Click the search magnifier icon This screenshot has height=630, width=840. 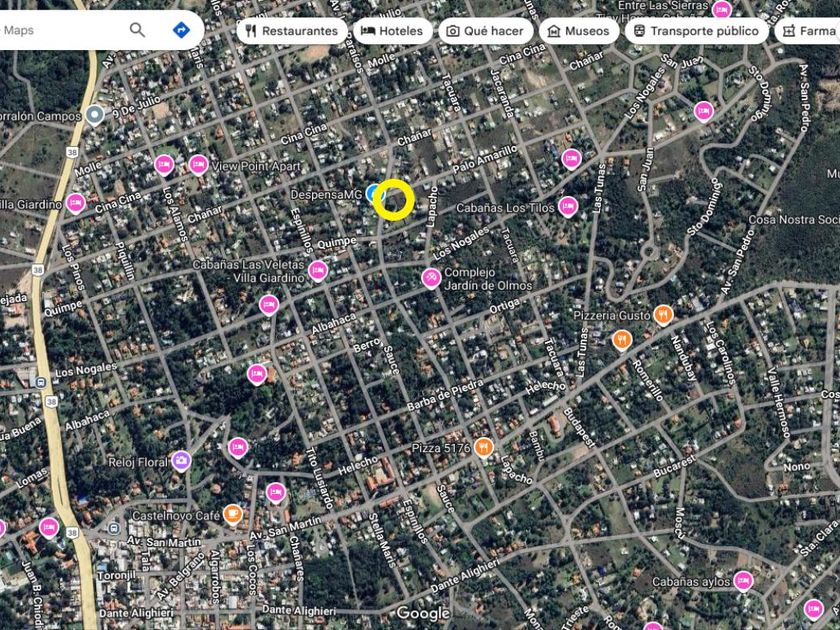138,30
